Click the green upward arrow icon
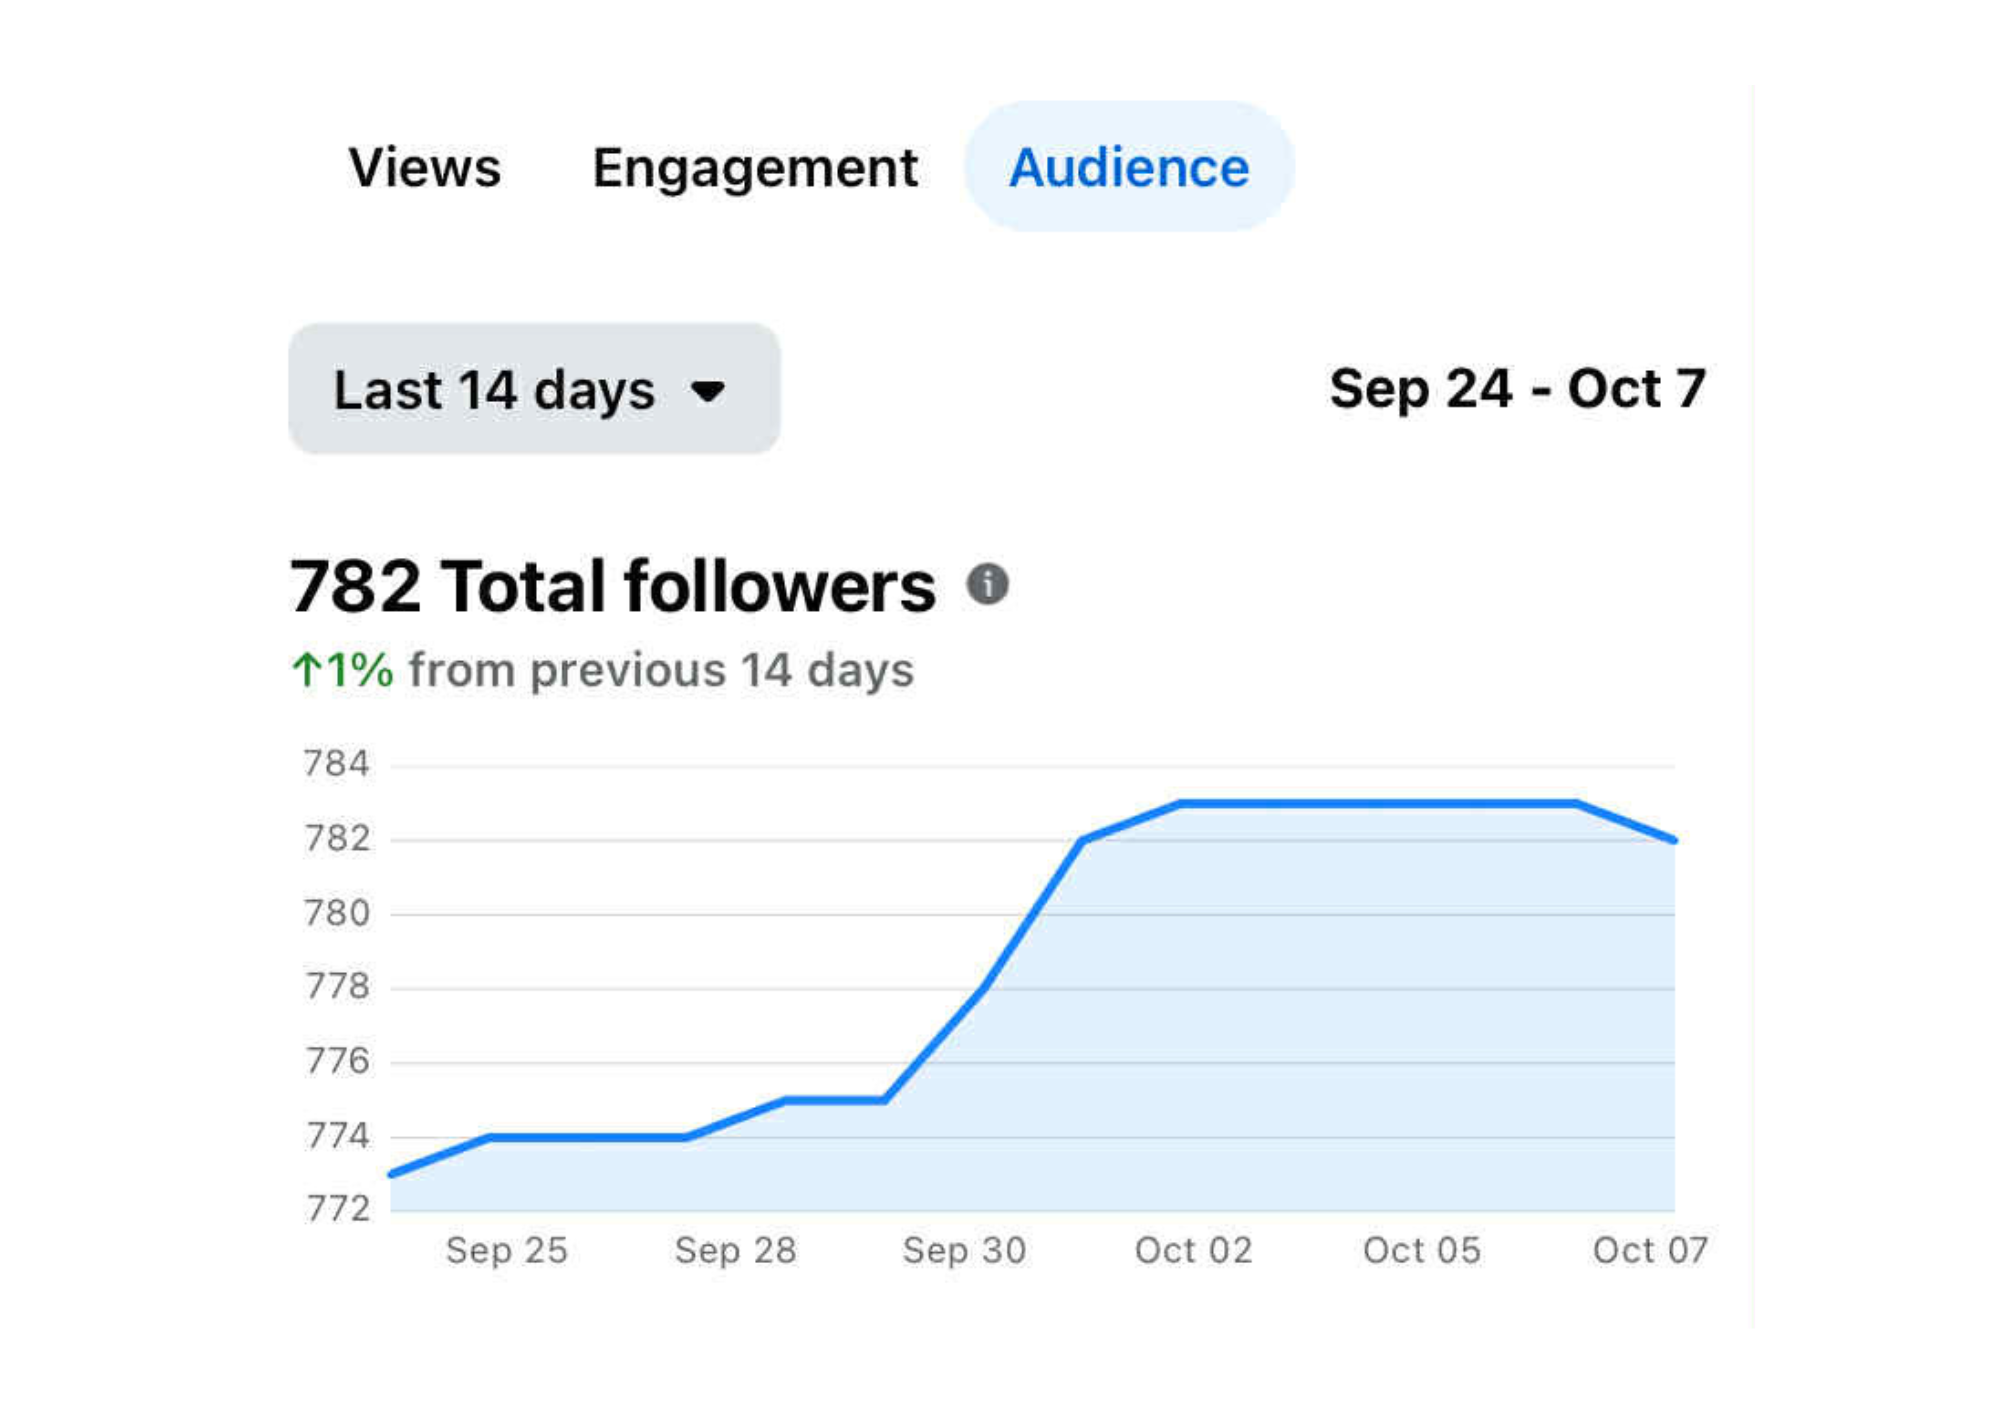Image resolution: width=2000 pixels, height=1414 pixels. coord(306,669)
